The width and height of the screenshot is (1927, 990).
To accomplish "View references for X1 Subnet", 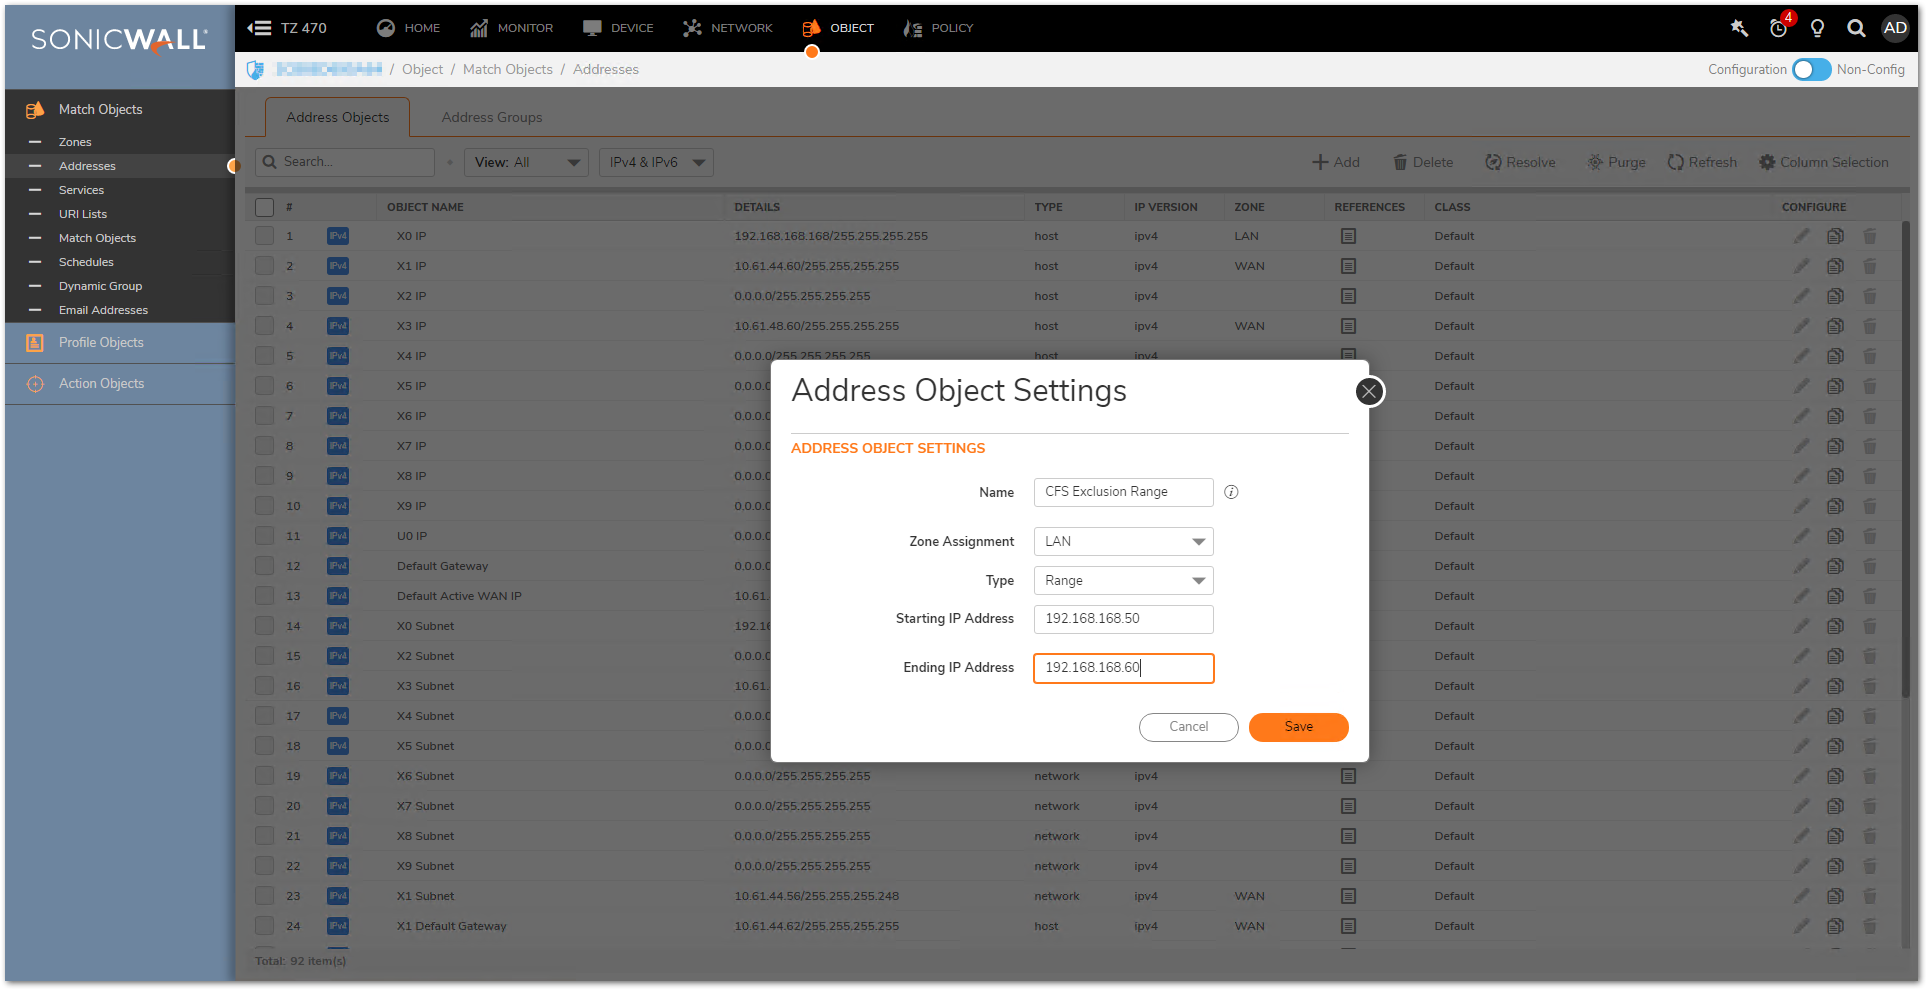I will click(1348, 896).
